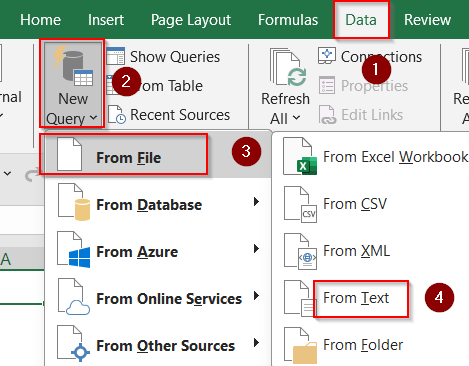The image size is (469, 366).
Task: Click the redo arrow in quick access toolbar
Action: tap(33, 175)
